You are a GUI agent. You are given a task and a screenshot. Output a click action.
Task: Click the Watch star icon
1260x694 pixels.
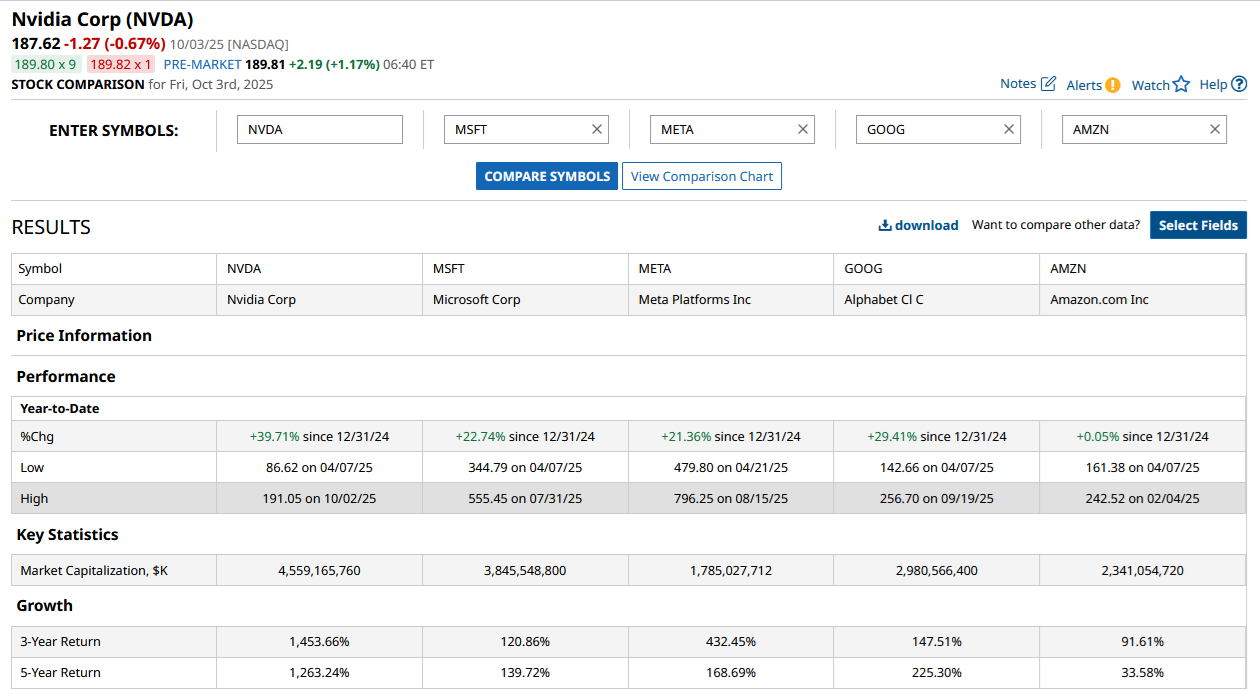[1181, 85]
